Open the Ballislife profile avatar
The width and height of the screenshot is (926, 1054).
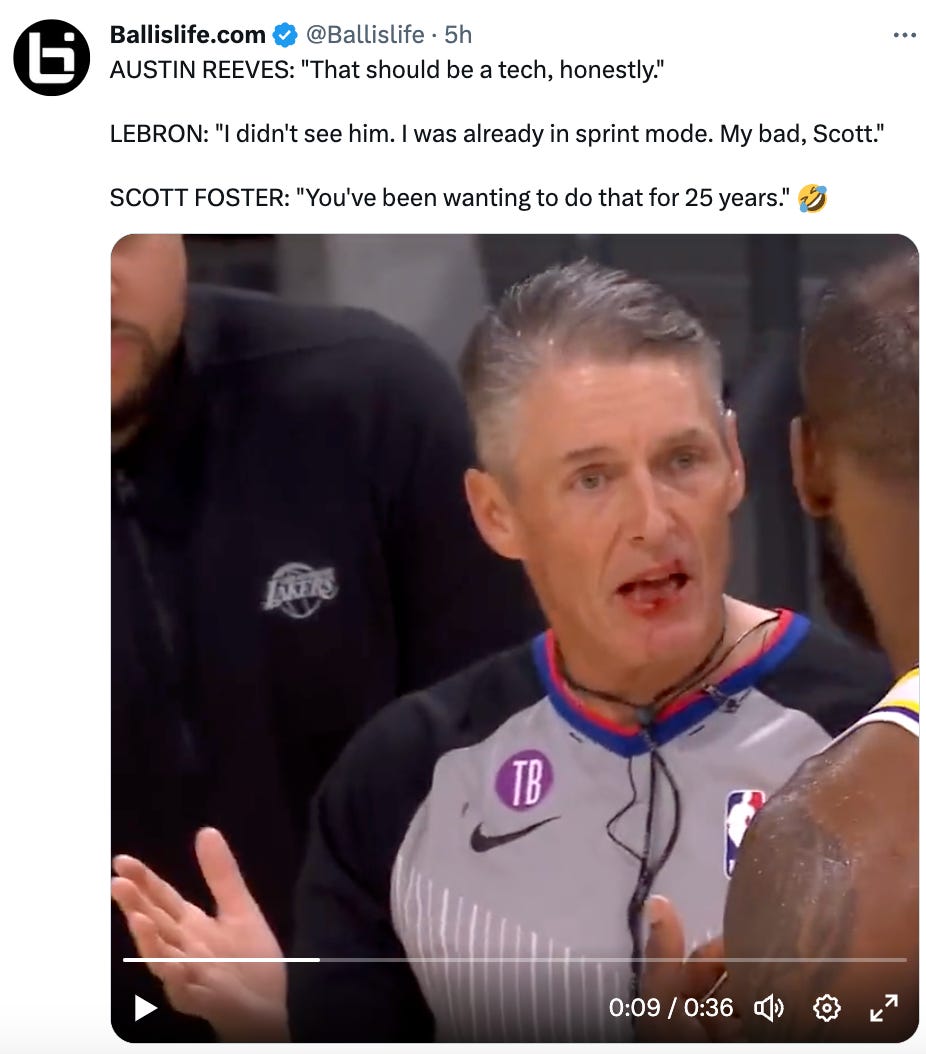click(x=52, y=57)
